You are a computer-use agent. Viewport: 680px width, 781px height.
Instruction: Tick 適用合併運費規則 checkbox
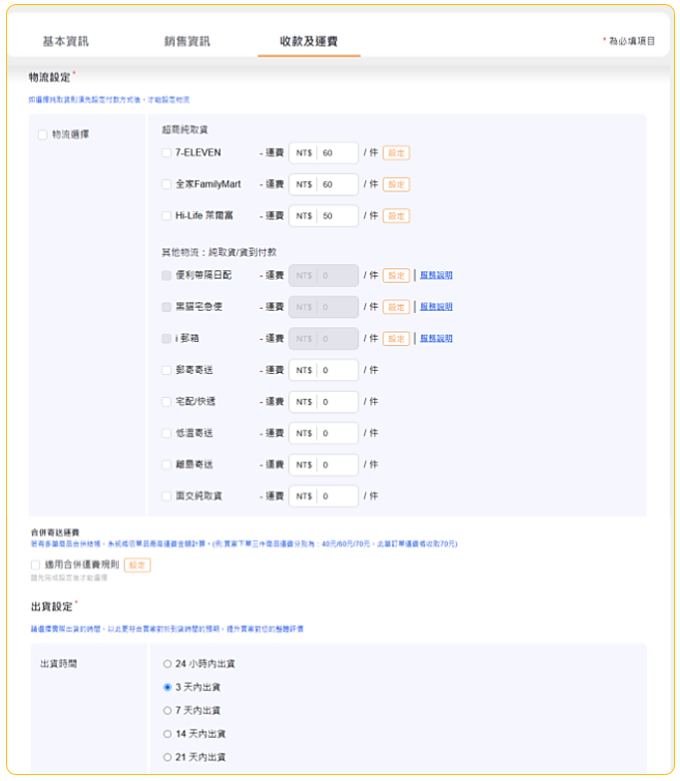pyautogui.click(x=36, y=565)
